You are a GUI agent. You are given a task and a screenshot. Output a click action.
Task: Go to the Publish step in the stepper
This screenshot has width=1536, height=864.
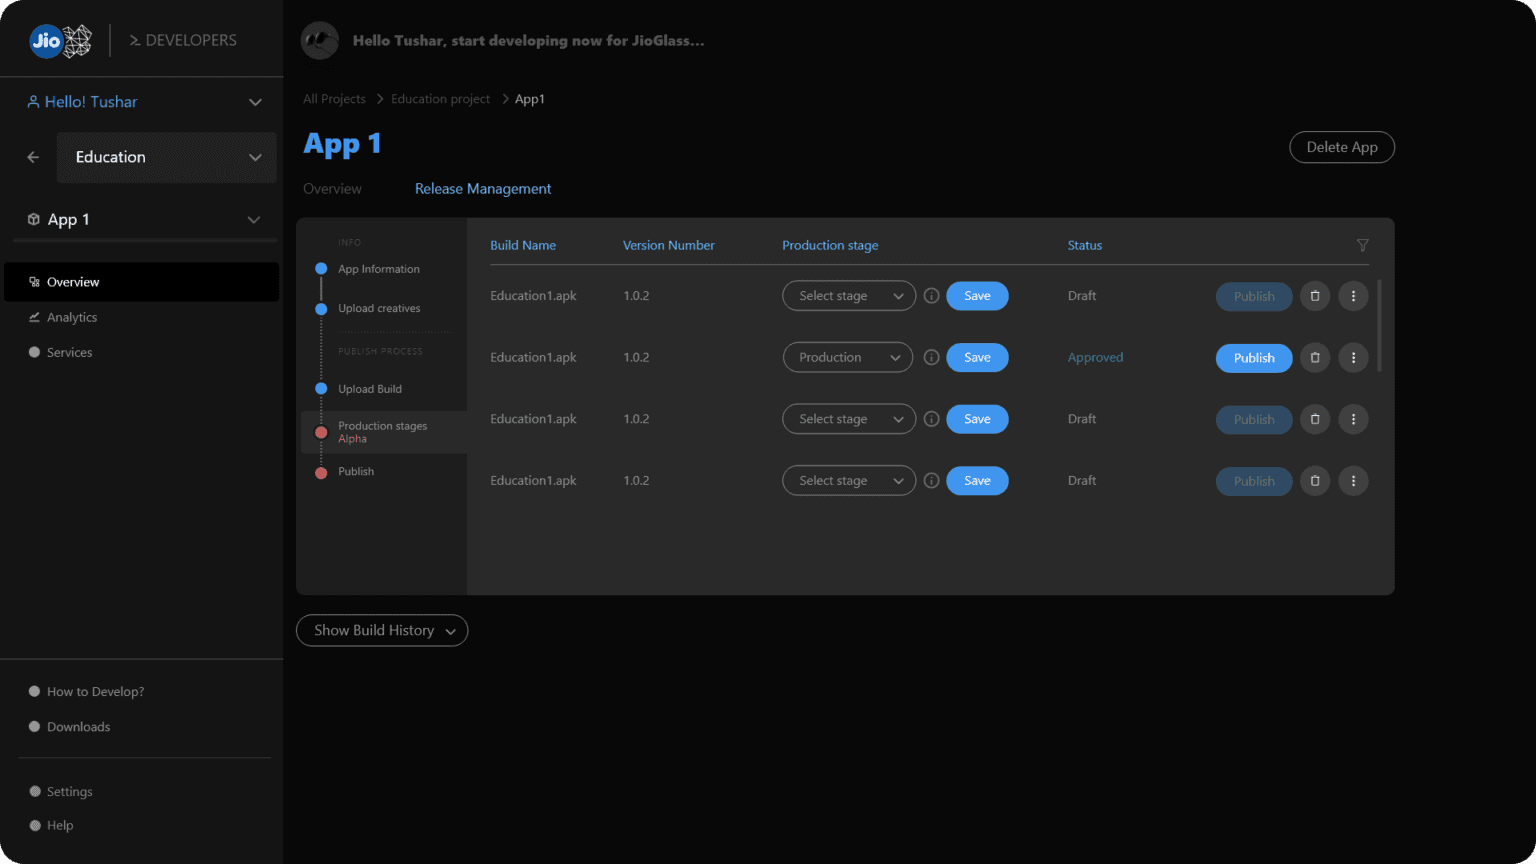pyautogui.click(x=355, y=472)
